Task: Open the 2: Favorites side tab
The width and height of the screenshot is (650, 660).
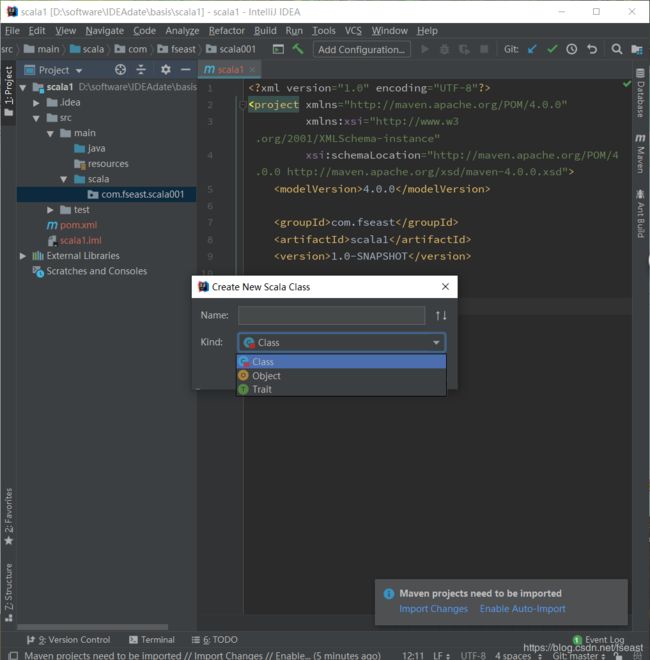Action: tap(8, 516)
